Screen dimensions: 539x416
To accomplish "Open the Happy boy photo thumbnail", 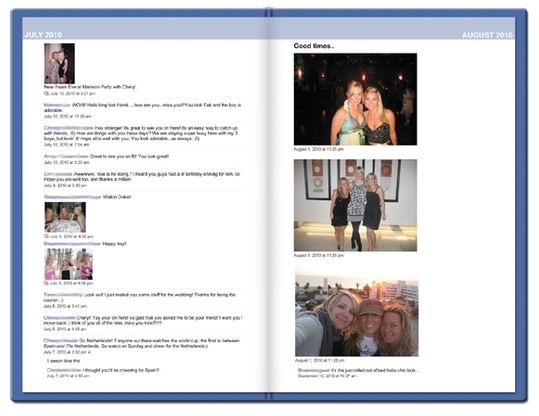I will coord(68,264).
